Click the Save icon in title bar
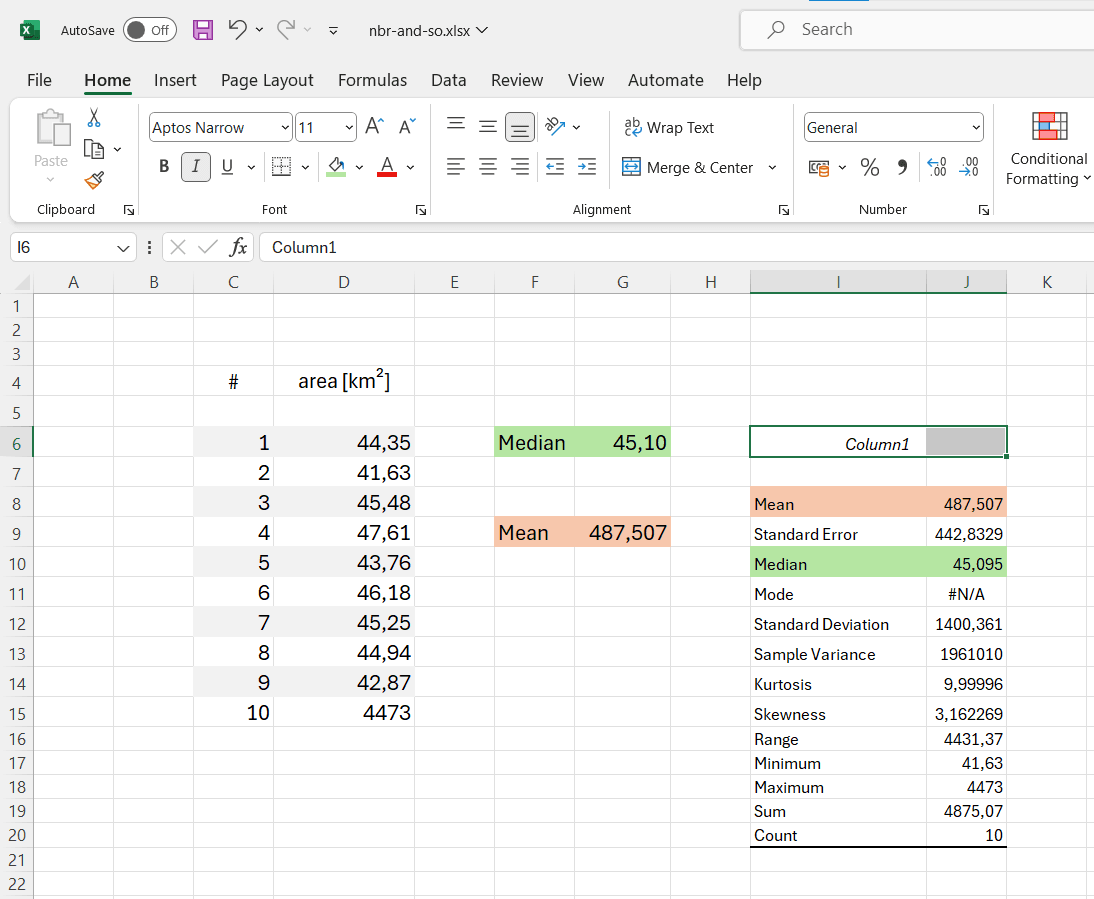The image size is (1094, 899). [x=203, y=30]
